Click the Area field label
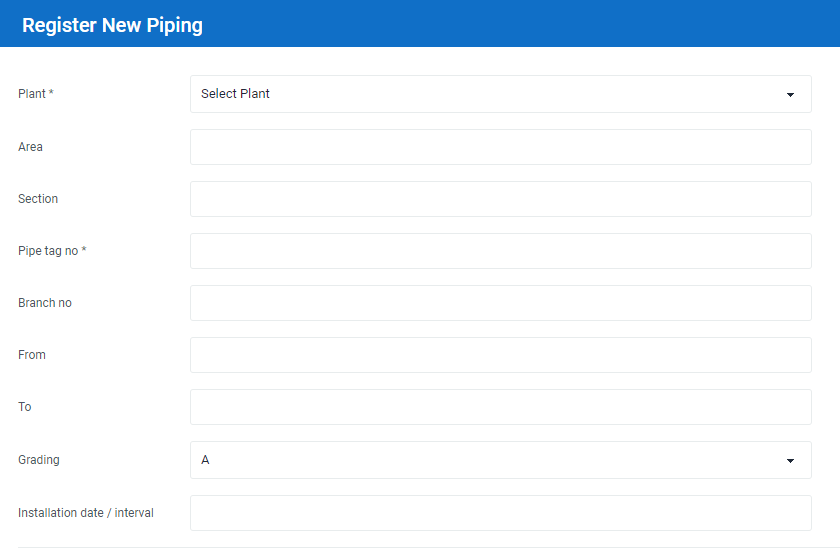This screenshot has height=556, width=840. click(30, 147)
